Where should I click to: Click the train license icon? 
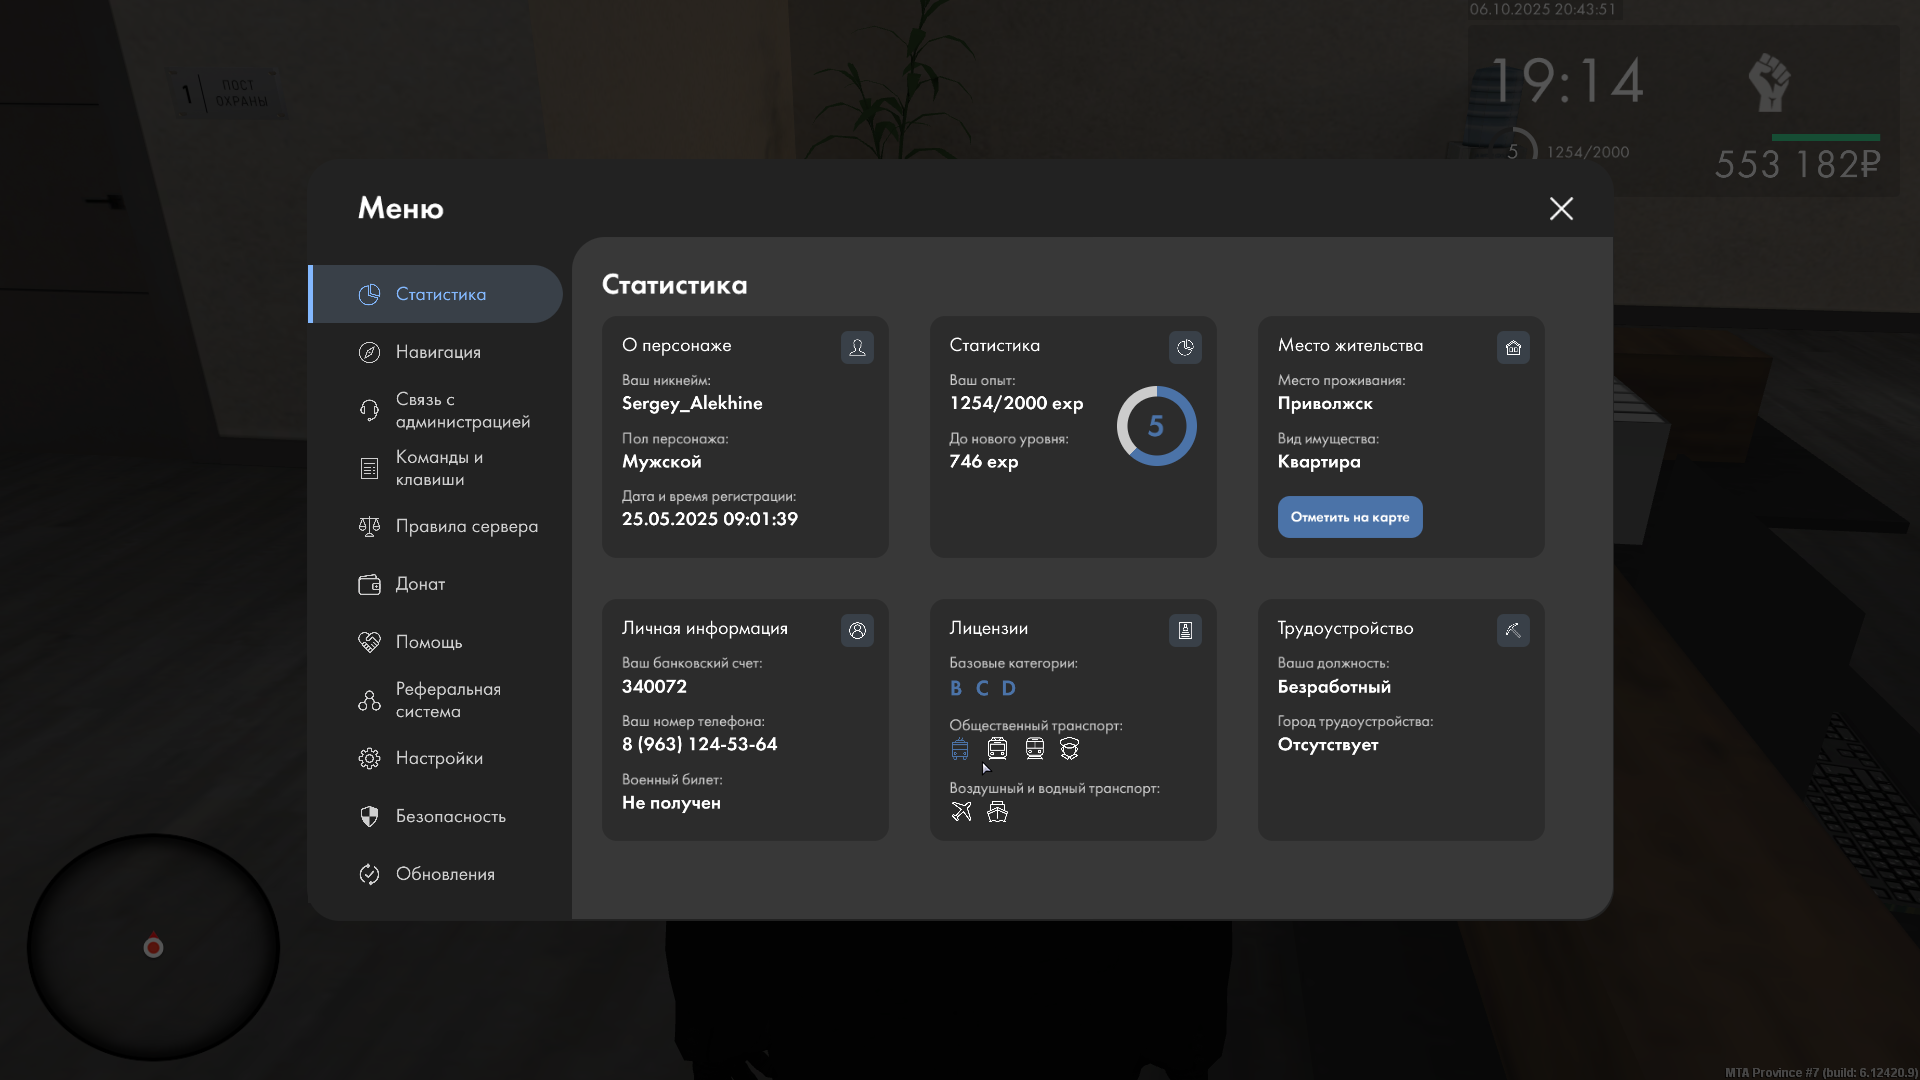[1035, 749]
